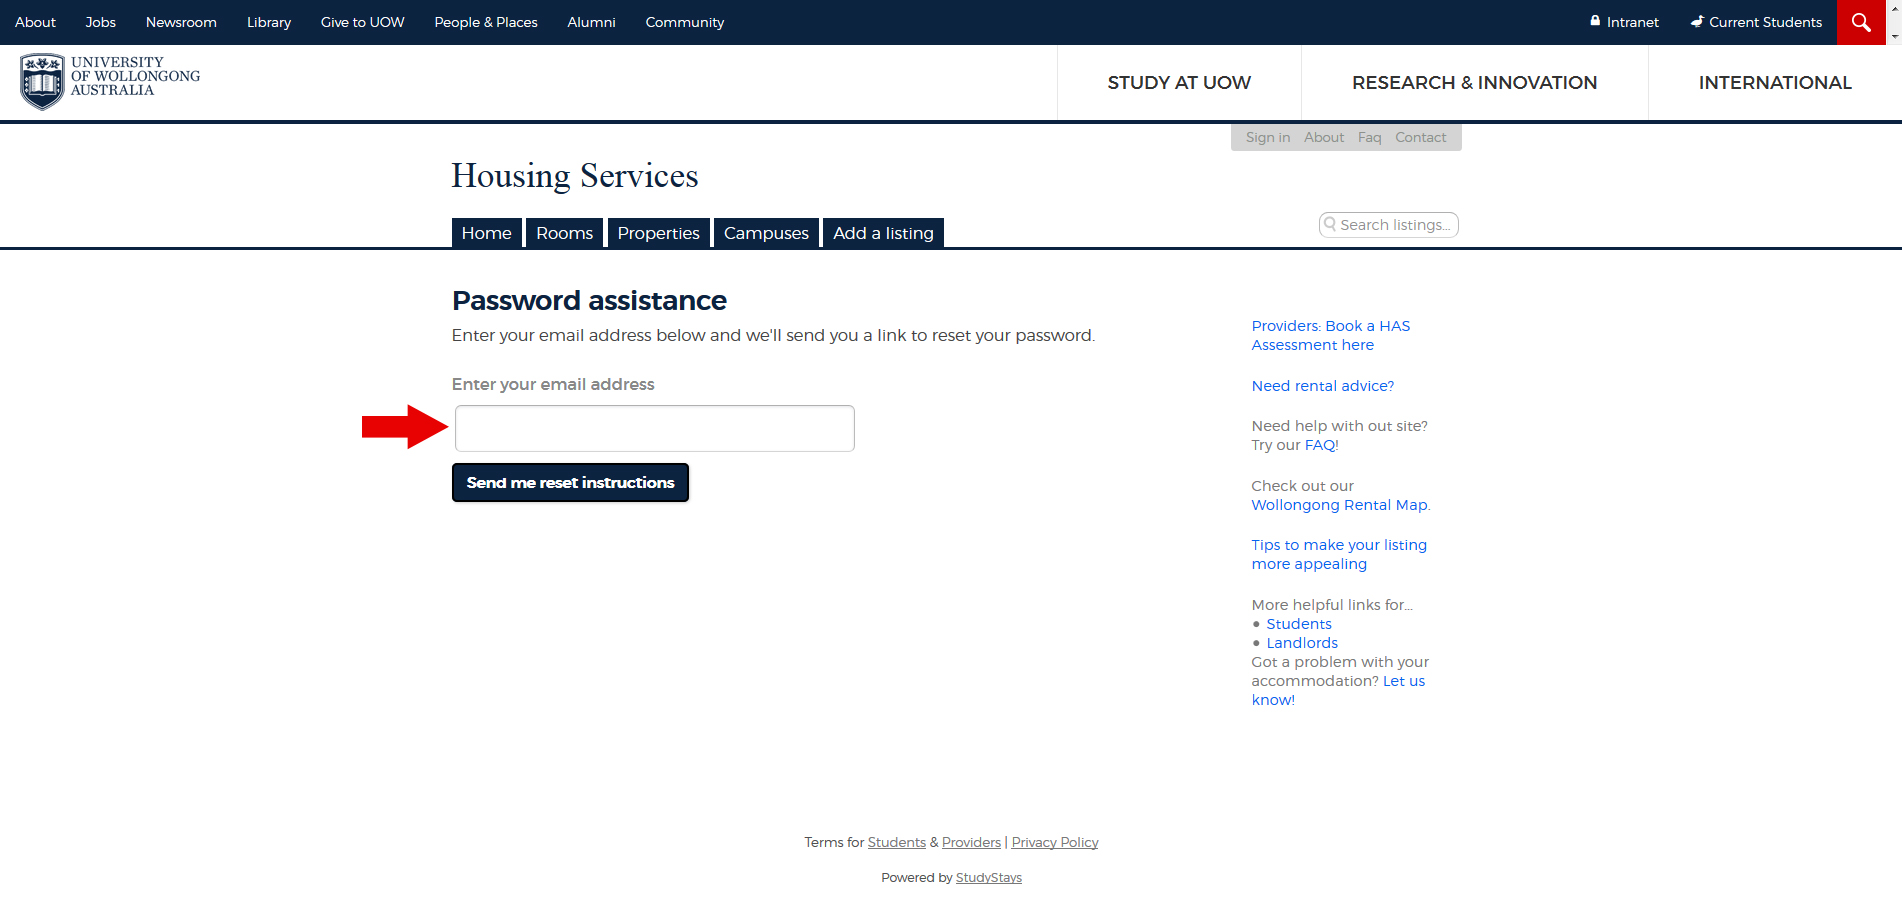The image size is (1902, 898).
Task: Open Jobs in top bar
Action: [100, 22]
